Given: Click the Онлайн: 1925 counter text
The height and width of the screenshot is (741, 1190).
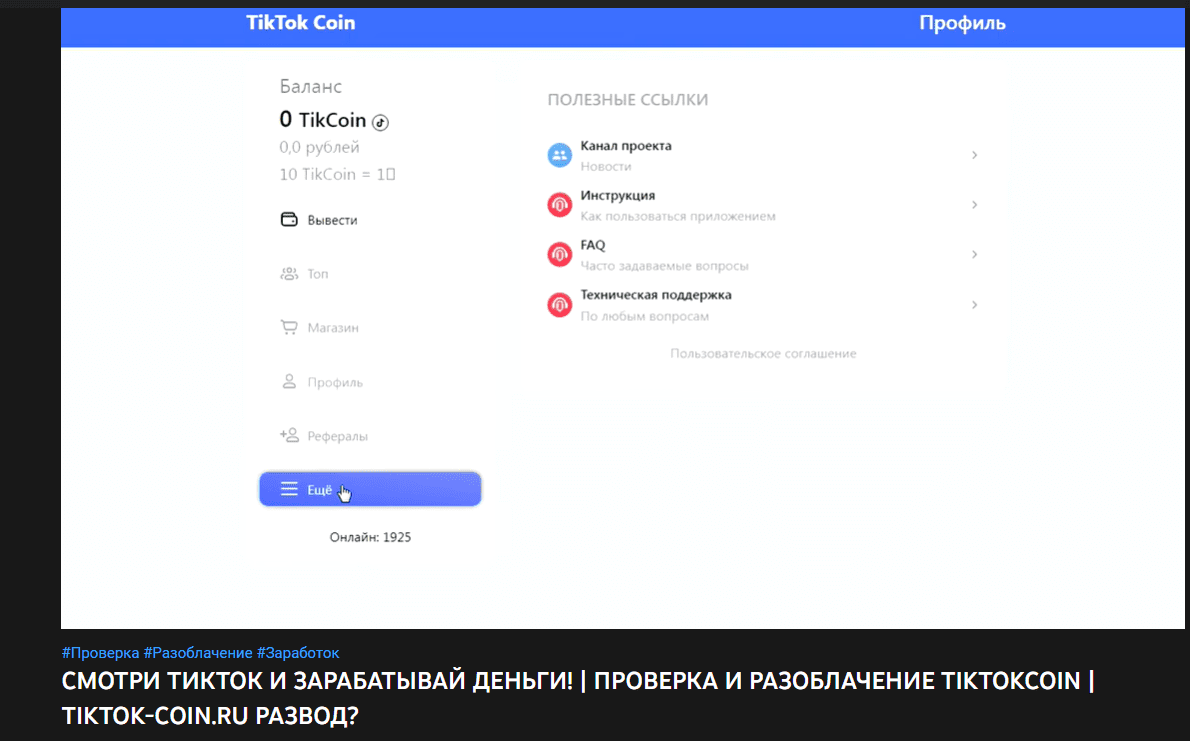Looking at the screenshot, I should tap(370, 538).
